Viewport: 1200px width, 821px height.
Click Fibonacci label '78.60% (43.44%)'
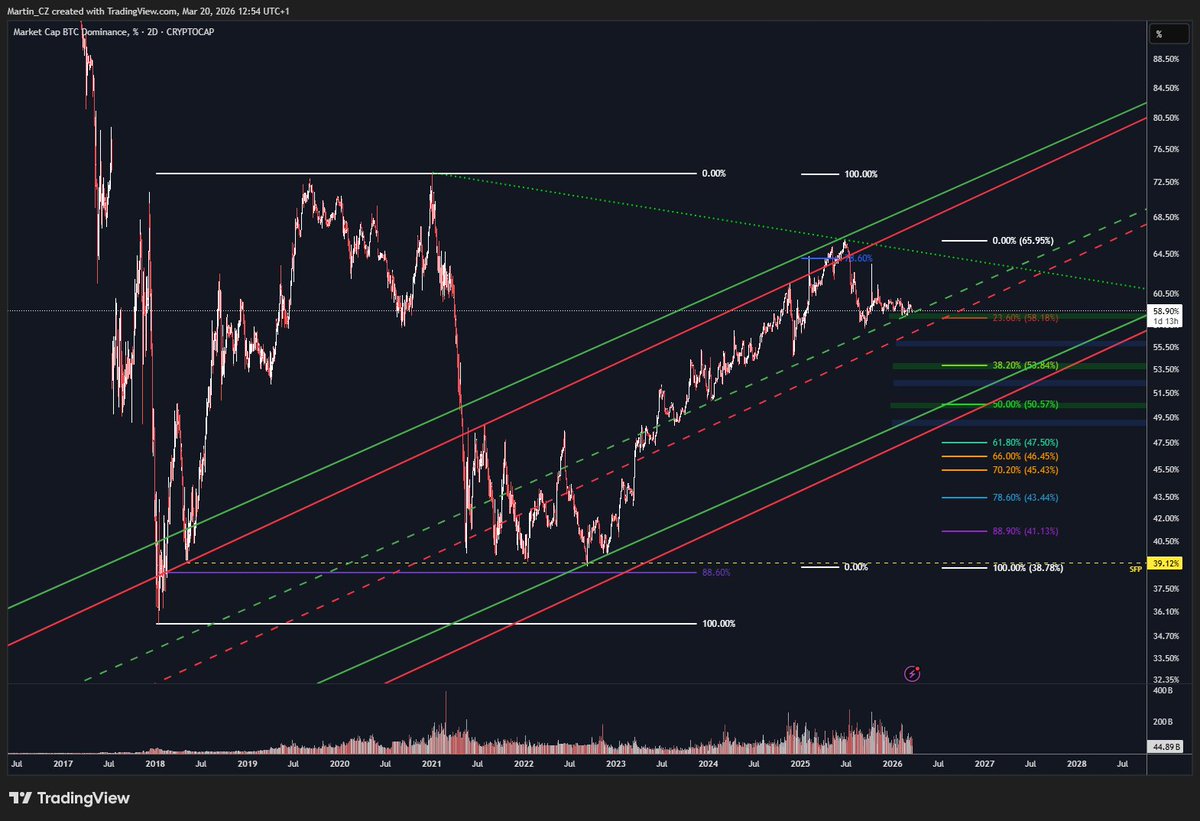pos(1024,497)
